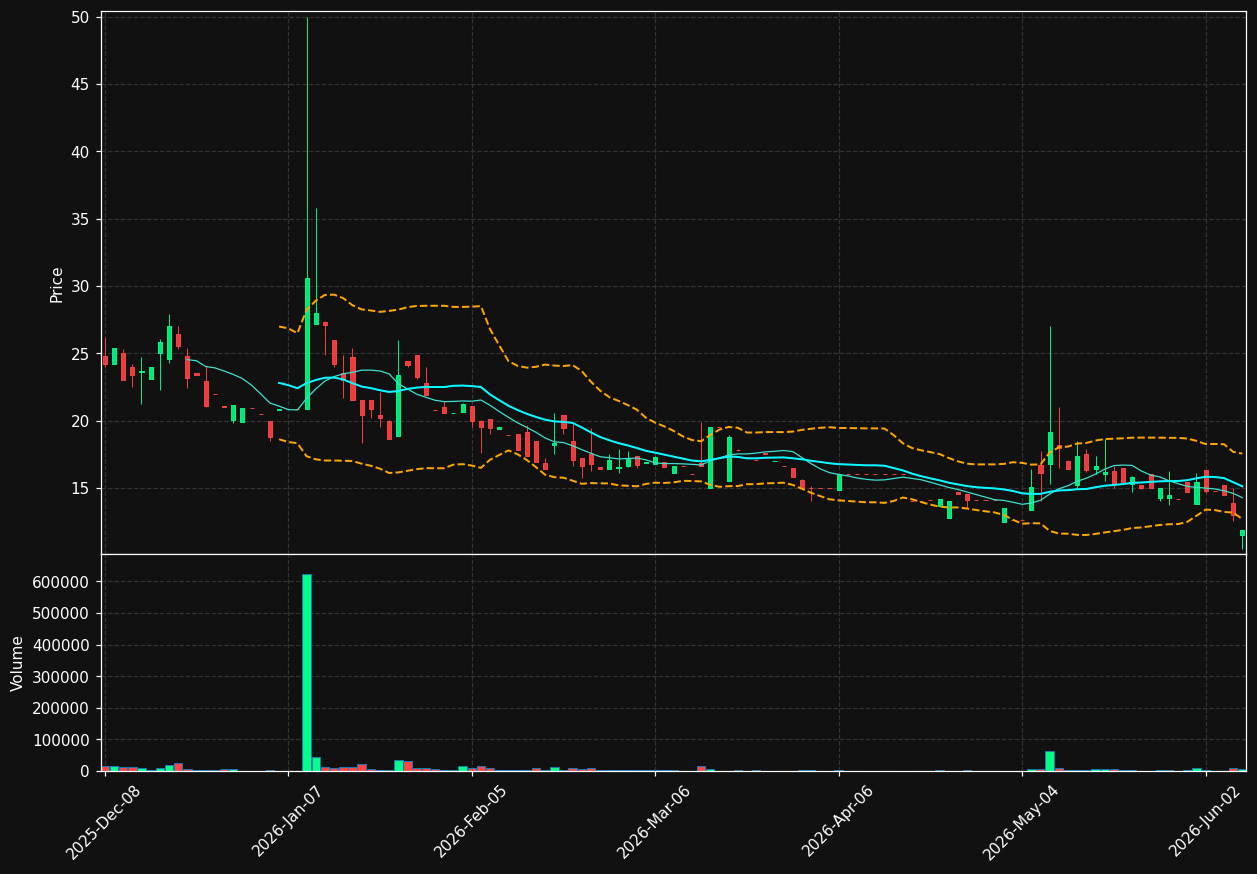The width and height of the screenshot is (1257, 874).
Task: Click the price axis value 25
Action: [80, 354]
